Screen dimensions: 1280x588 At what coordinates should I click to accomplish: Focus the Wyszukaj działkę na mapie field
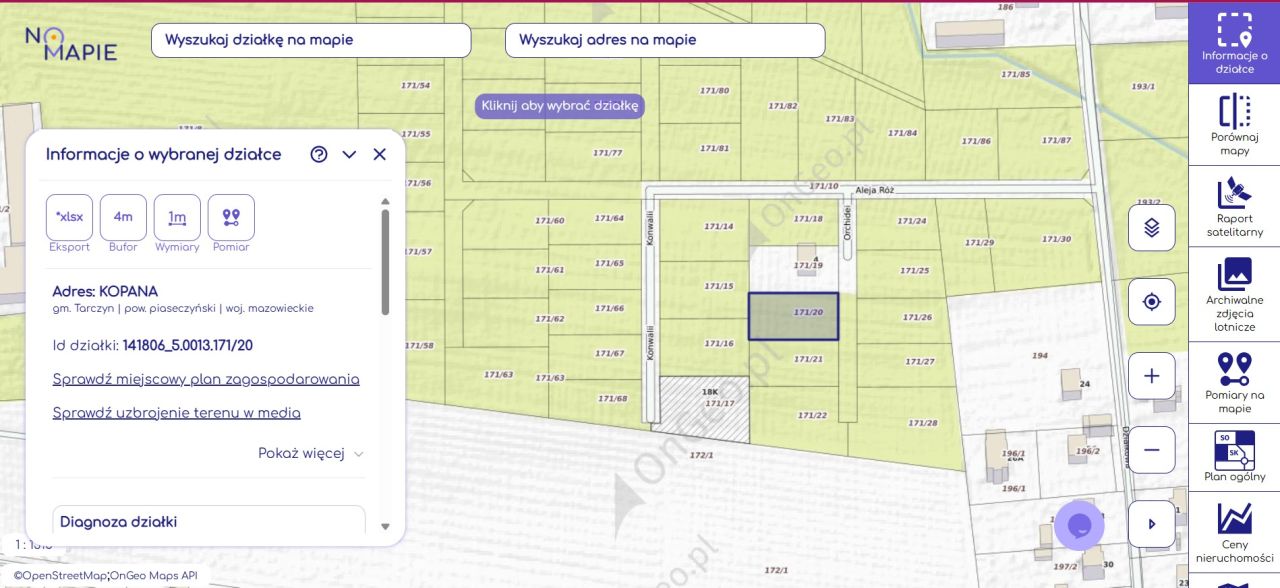tap(311, 40)
